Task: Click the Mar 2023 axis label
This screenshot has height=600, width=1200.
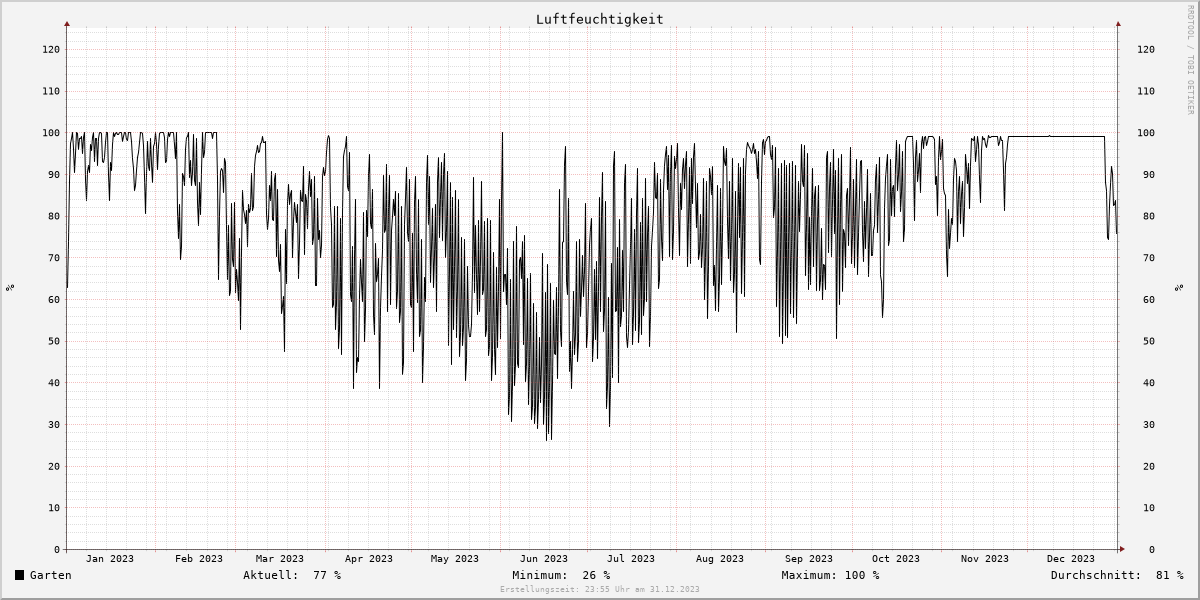Action: pos(280,559)
